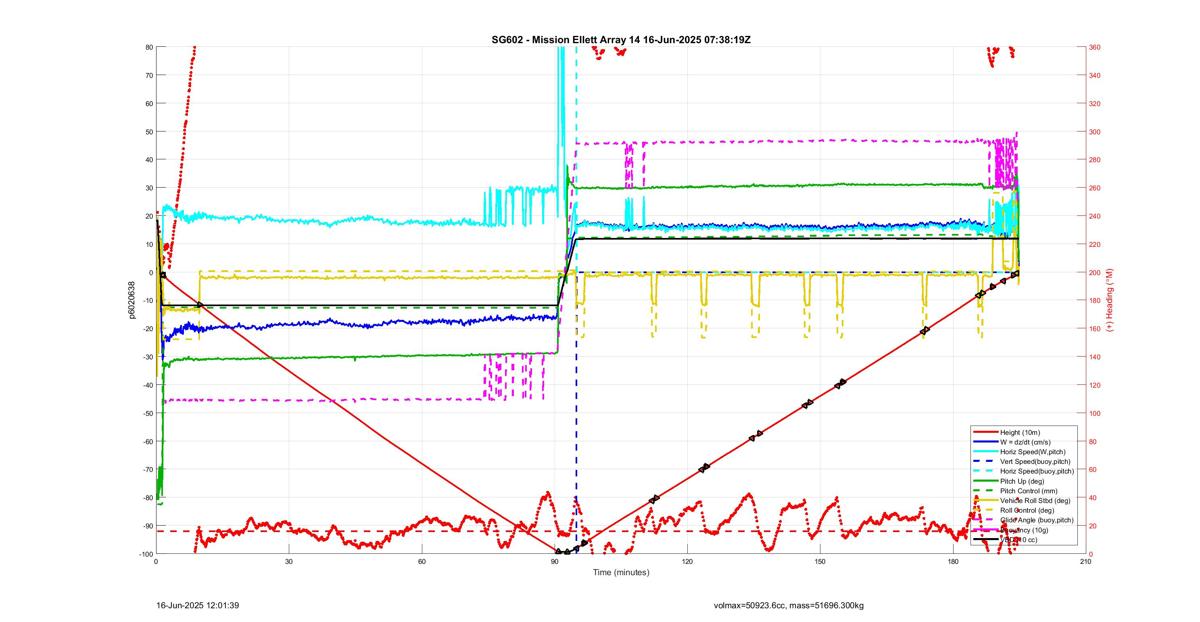The image size is (1200, 622).
Task: Click x-axis tick label '90'
Action: coord(555,562)
